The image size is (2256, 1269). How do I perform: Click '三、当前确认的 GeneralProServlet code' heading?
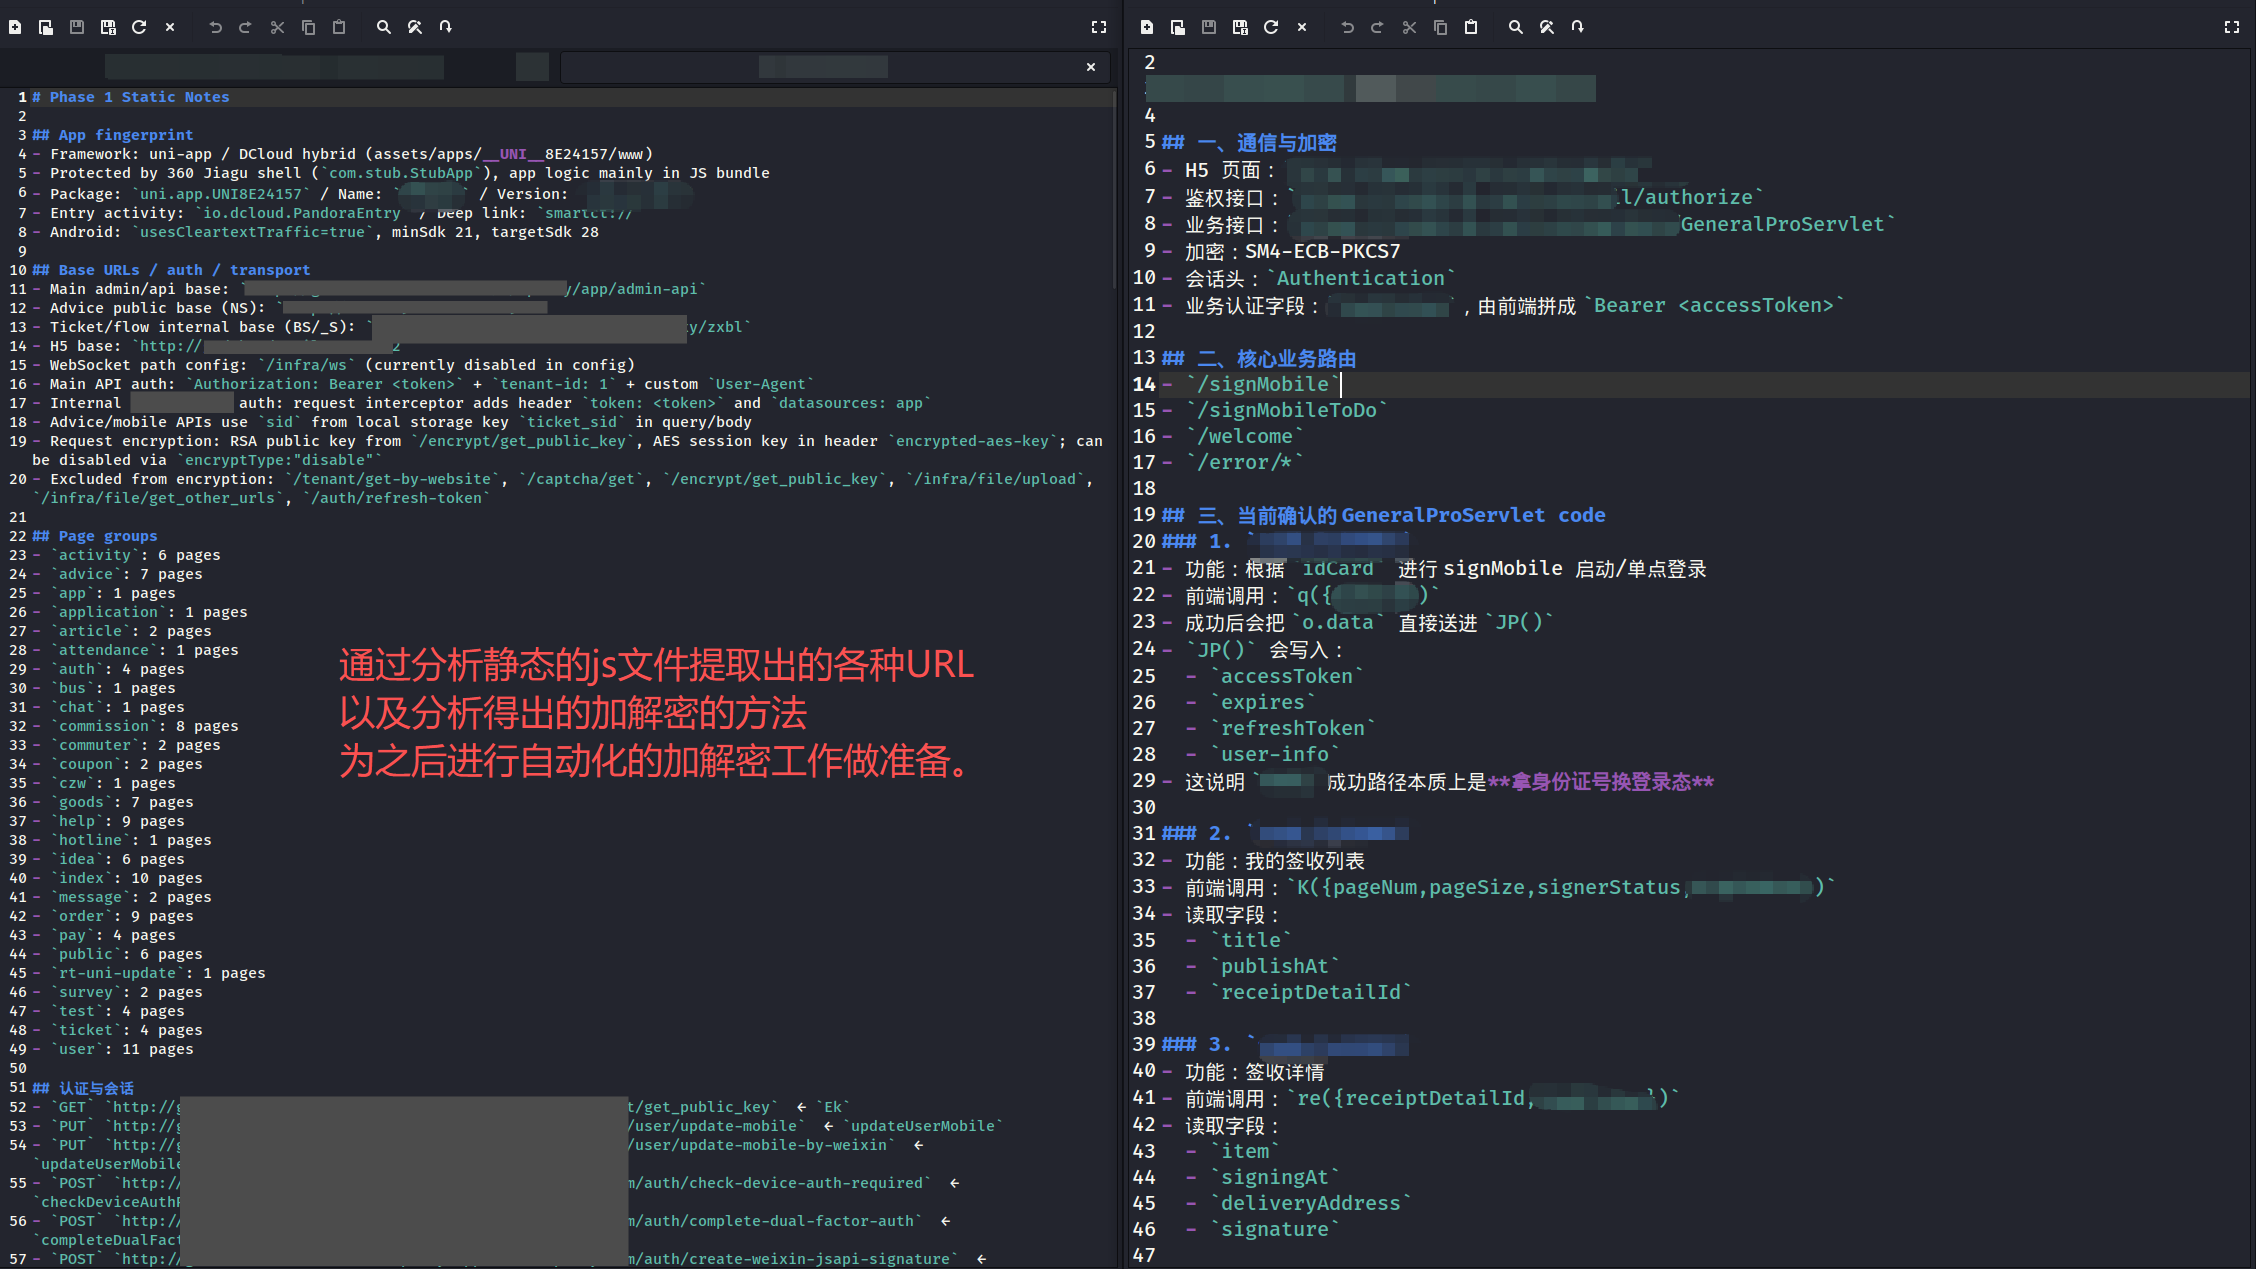coord(1384,515)
